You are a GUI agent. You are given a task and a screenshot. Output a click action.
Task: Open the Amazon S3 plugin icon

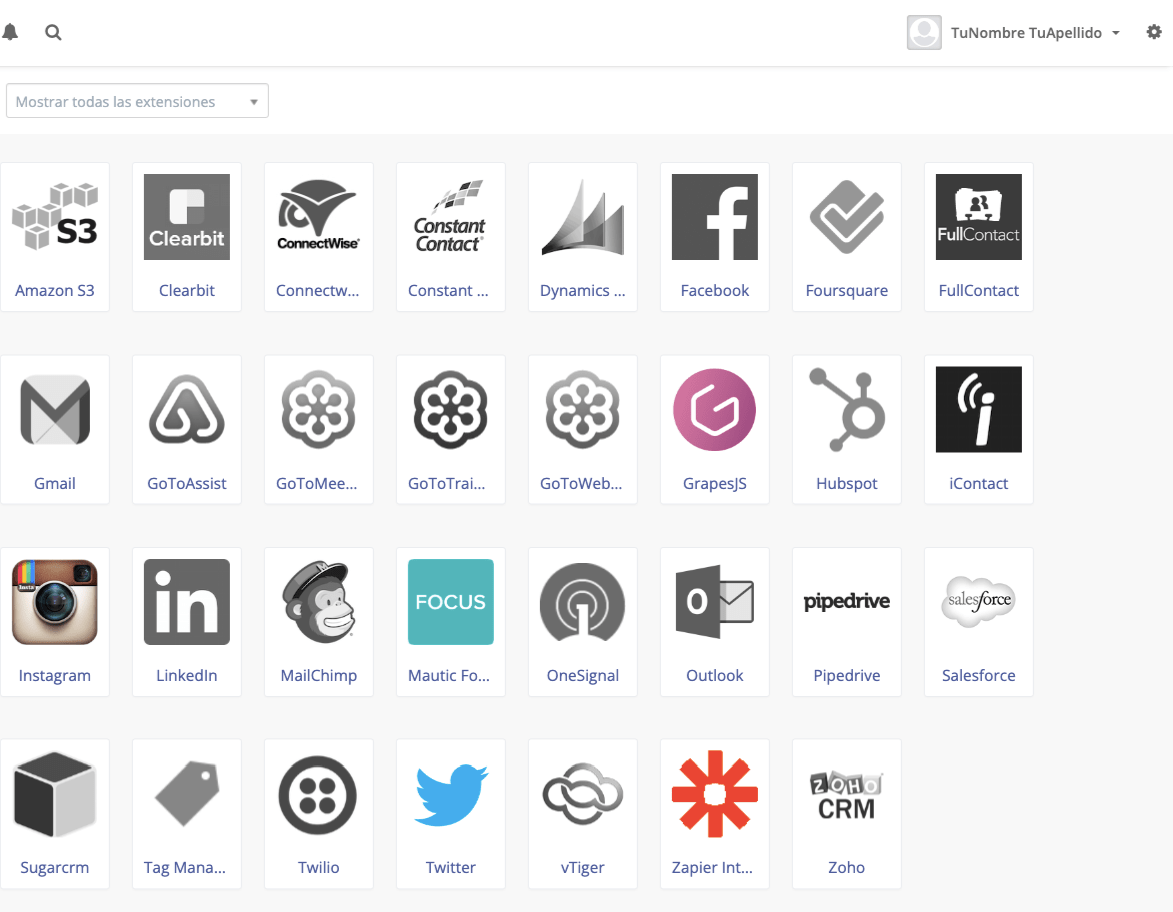(x=55, y=217)
